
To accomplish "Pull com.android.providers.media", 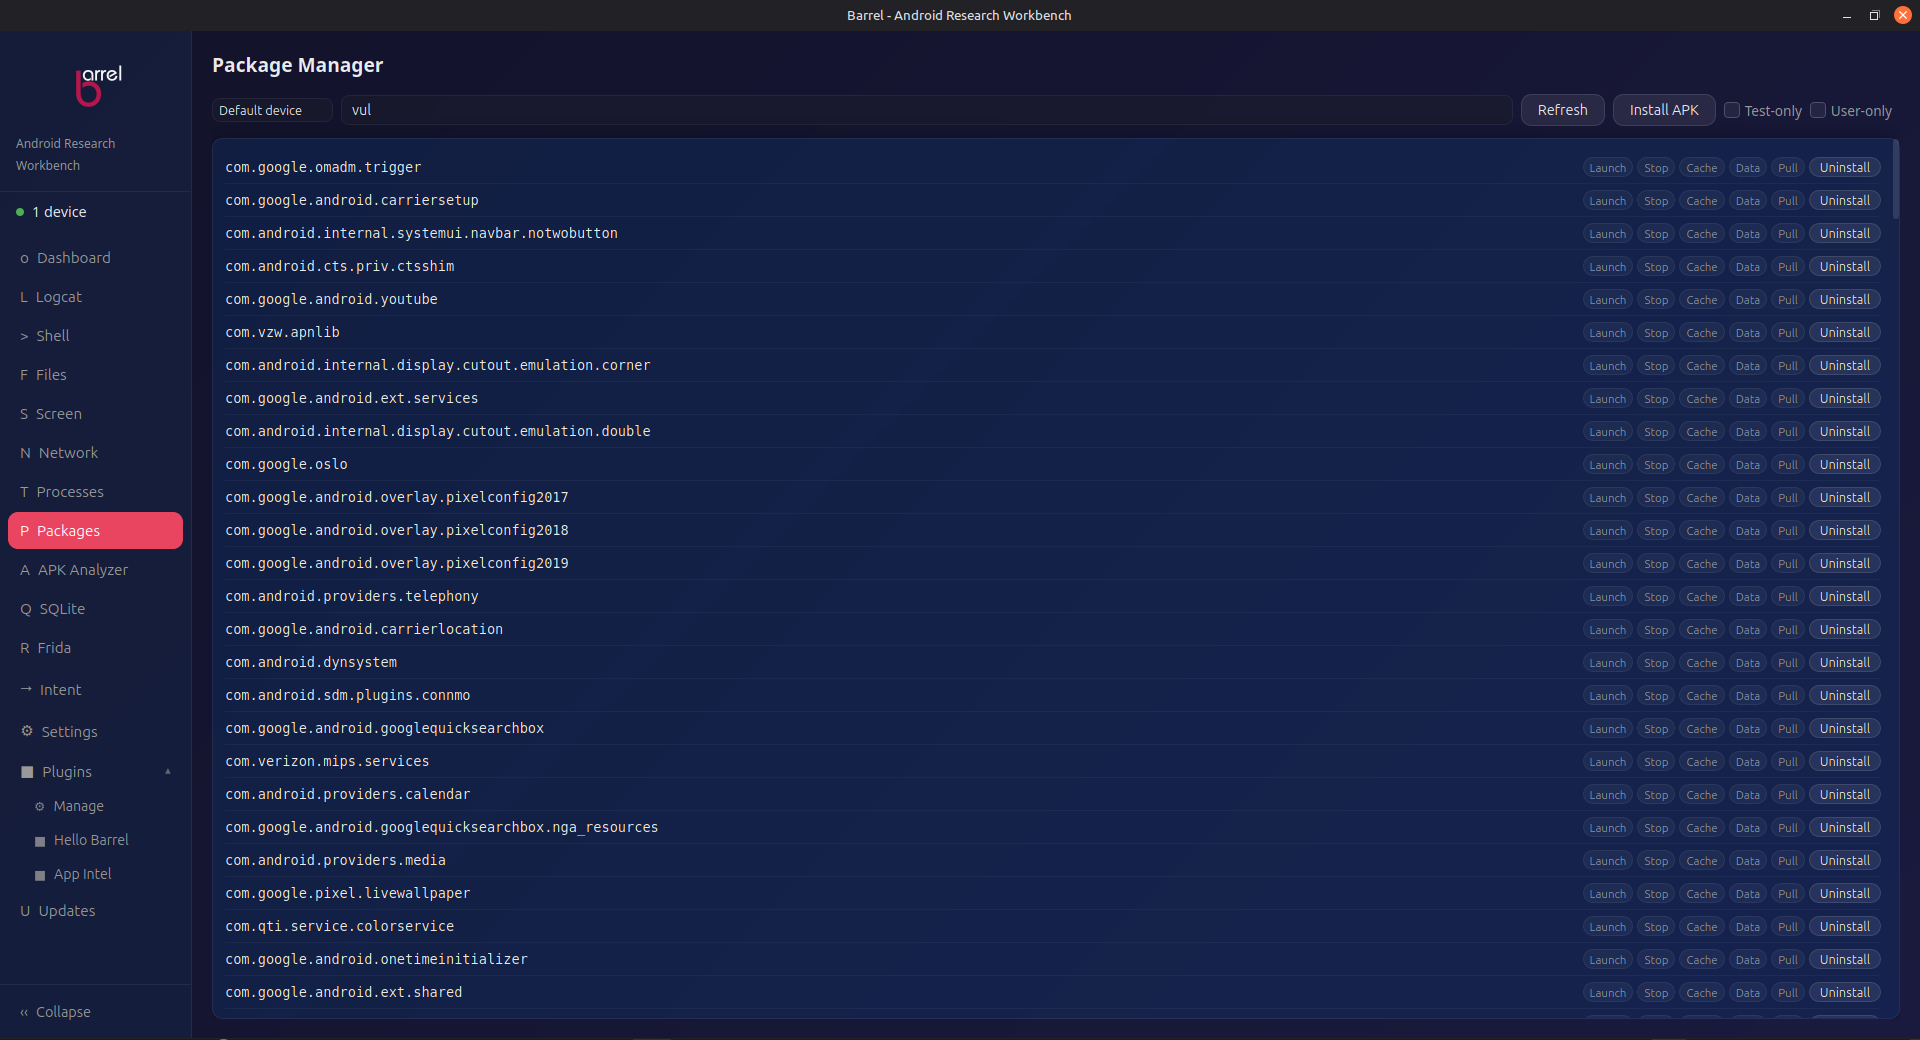I will pyautogui.click(x=1788, y=861).
